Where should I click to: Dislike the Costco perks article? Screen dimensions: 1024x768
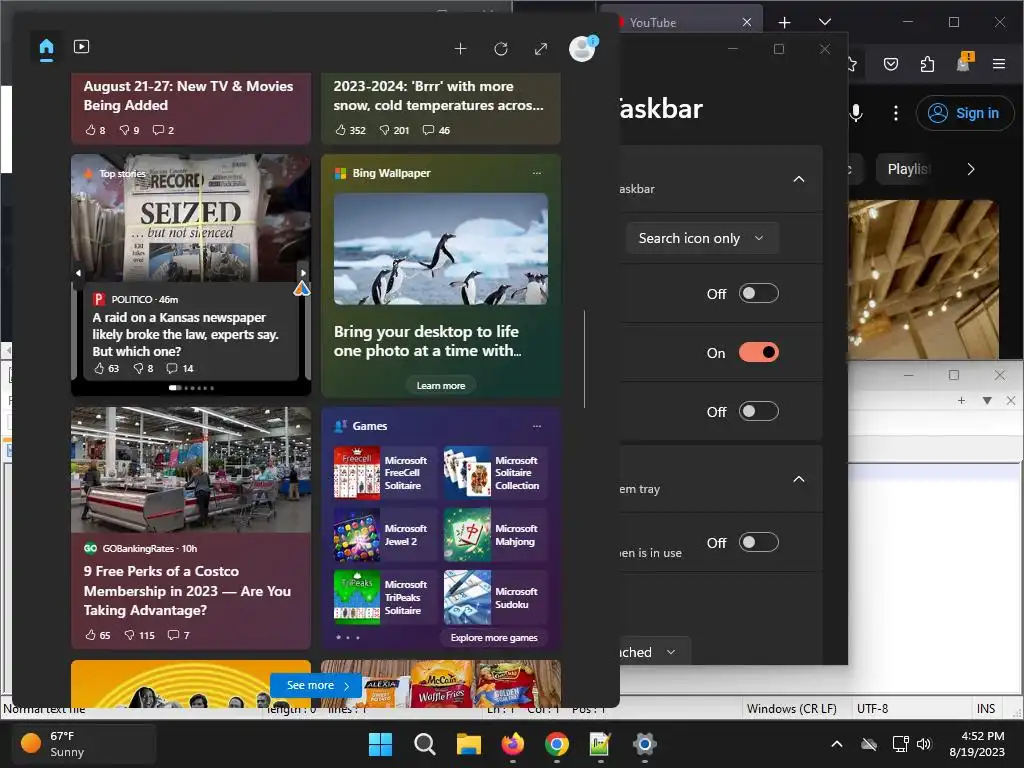(139, 635)
